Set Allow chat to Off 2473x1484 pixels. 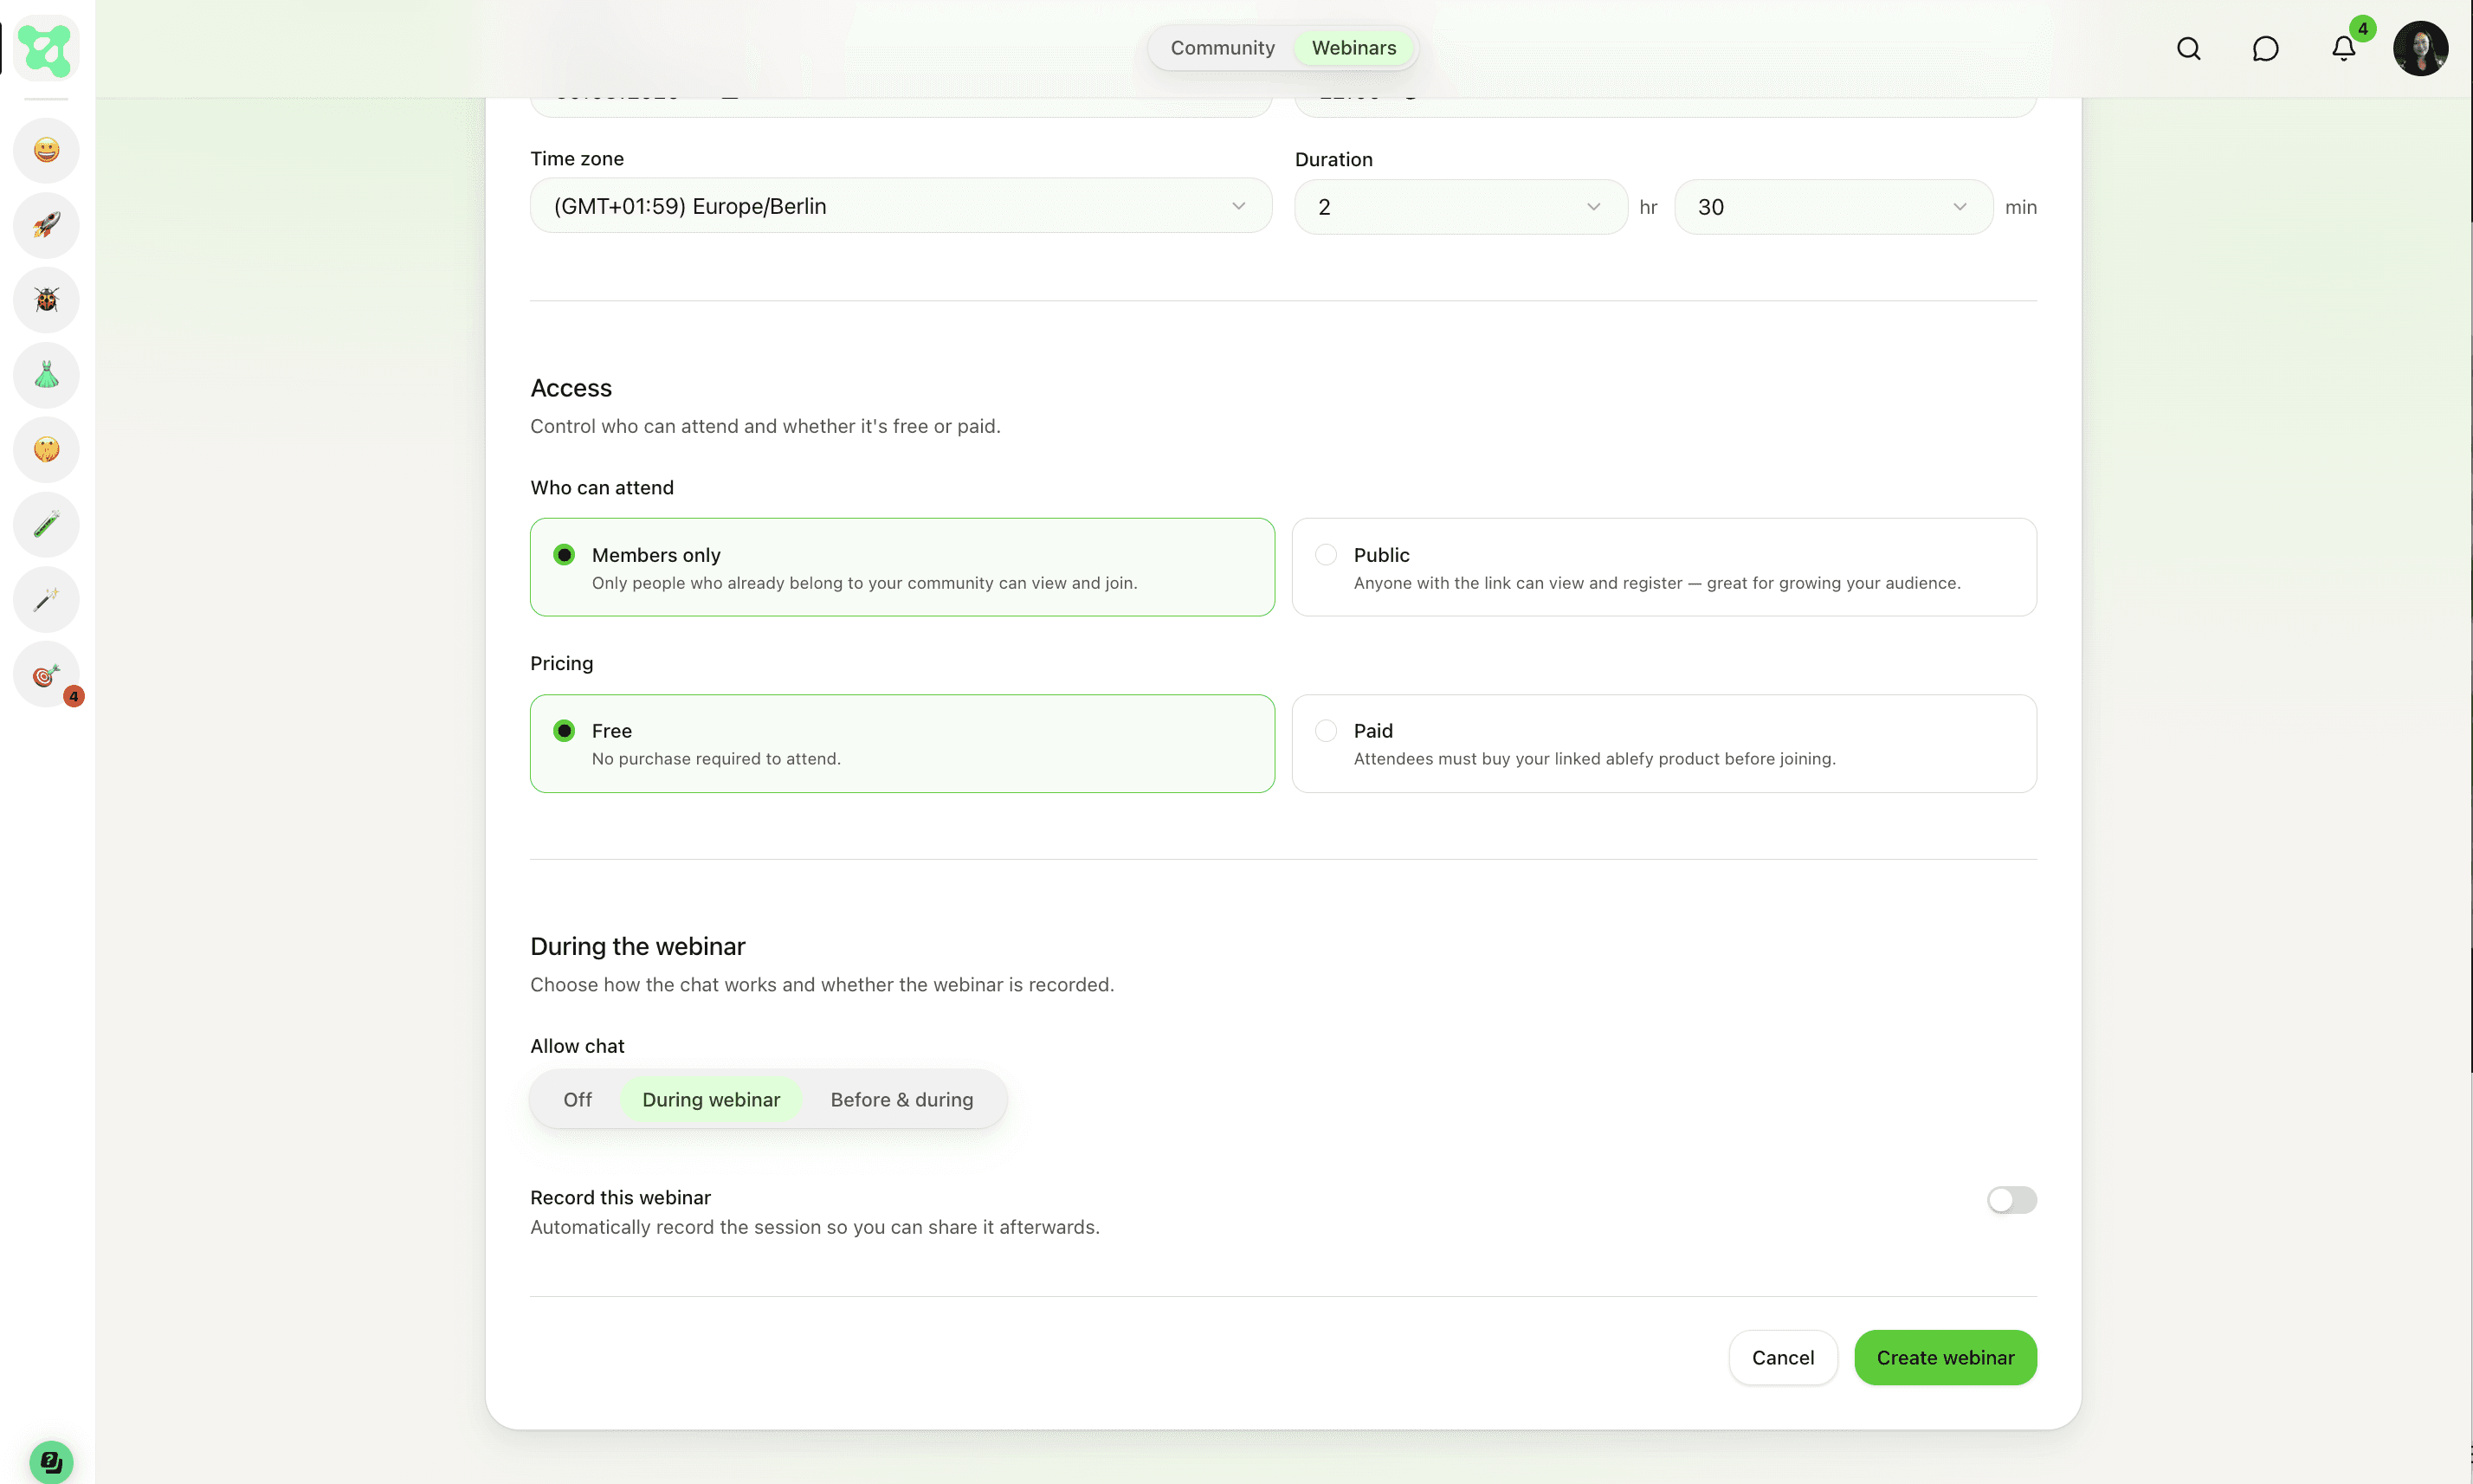(x=577, y=1099)
